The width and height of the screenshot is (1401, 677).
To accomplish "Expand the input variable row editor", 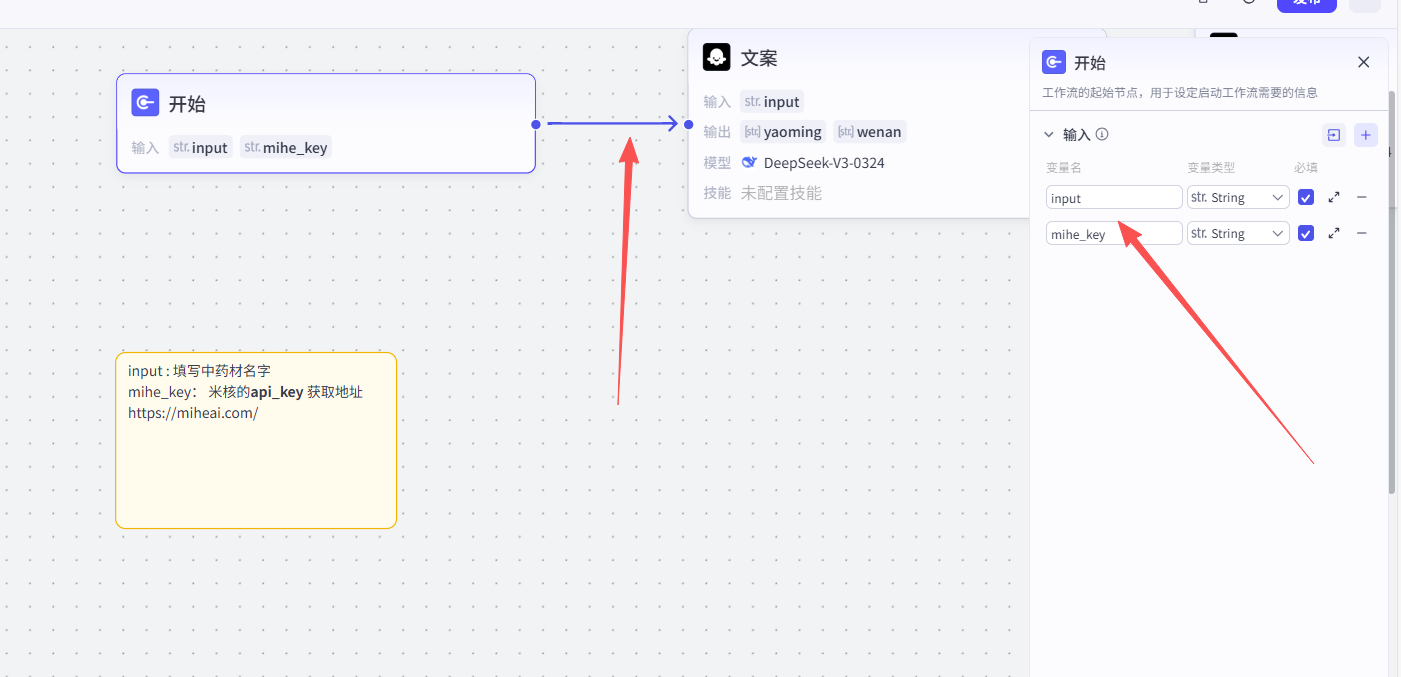I will pyautogui.click(x=1334, y=198).
